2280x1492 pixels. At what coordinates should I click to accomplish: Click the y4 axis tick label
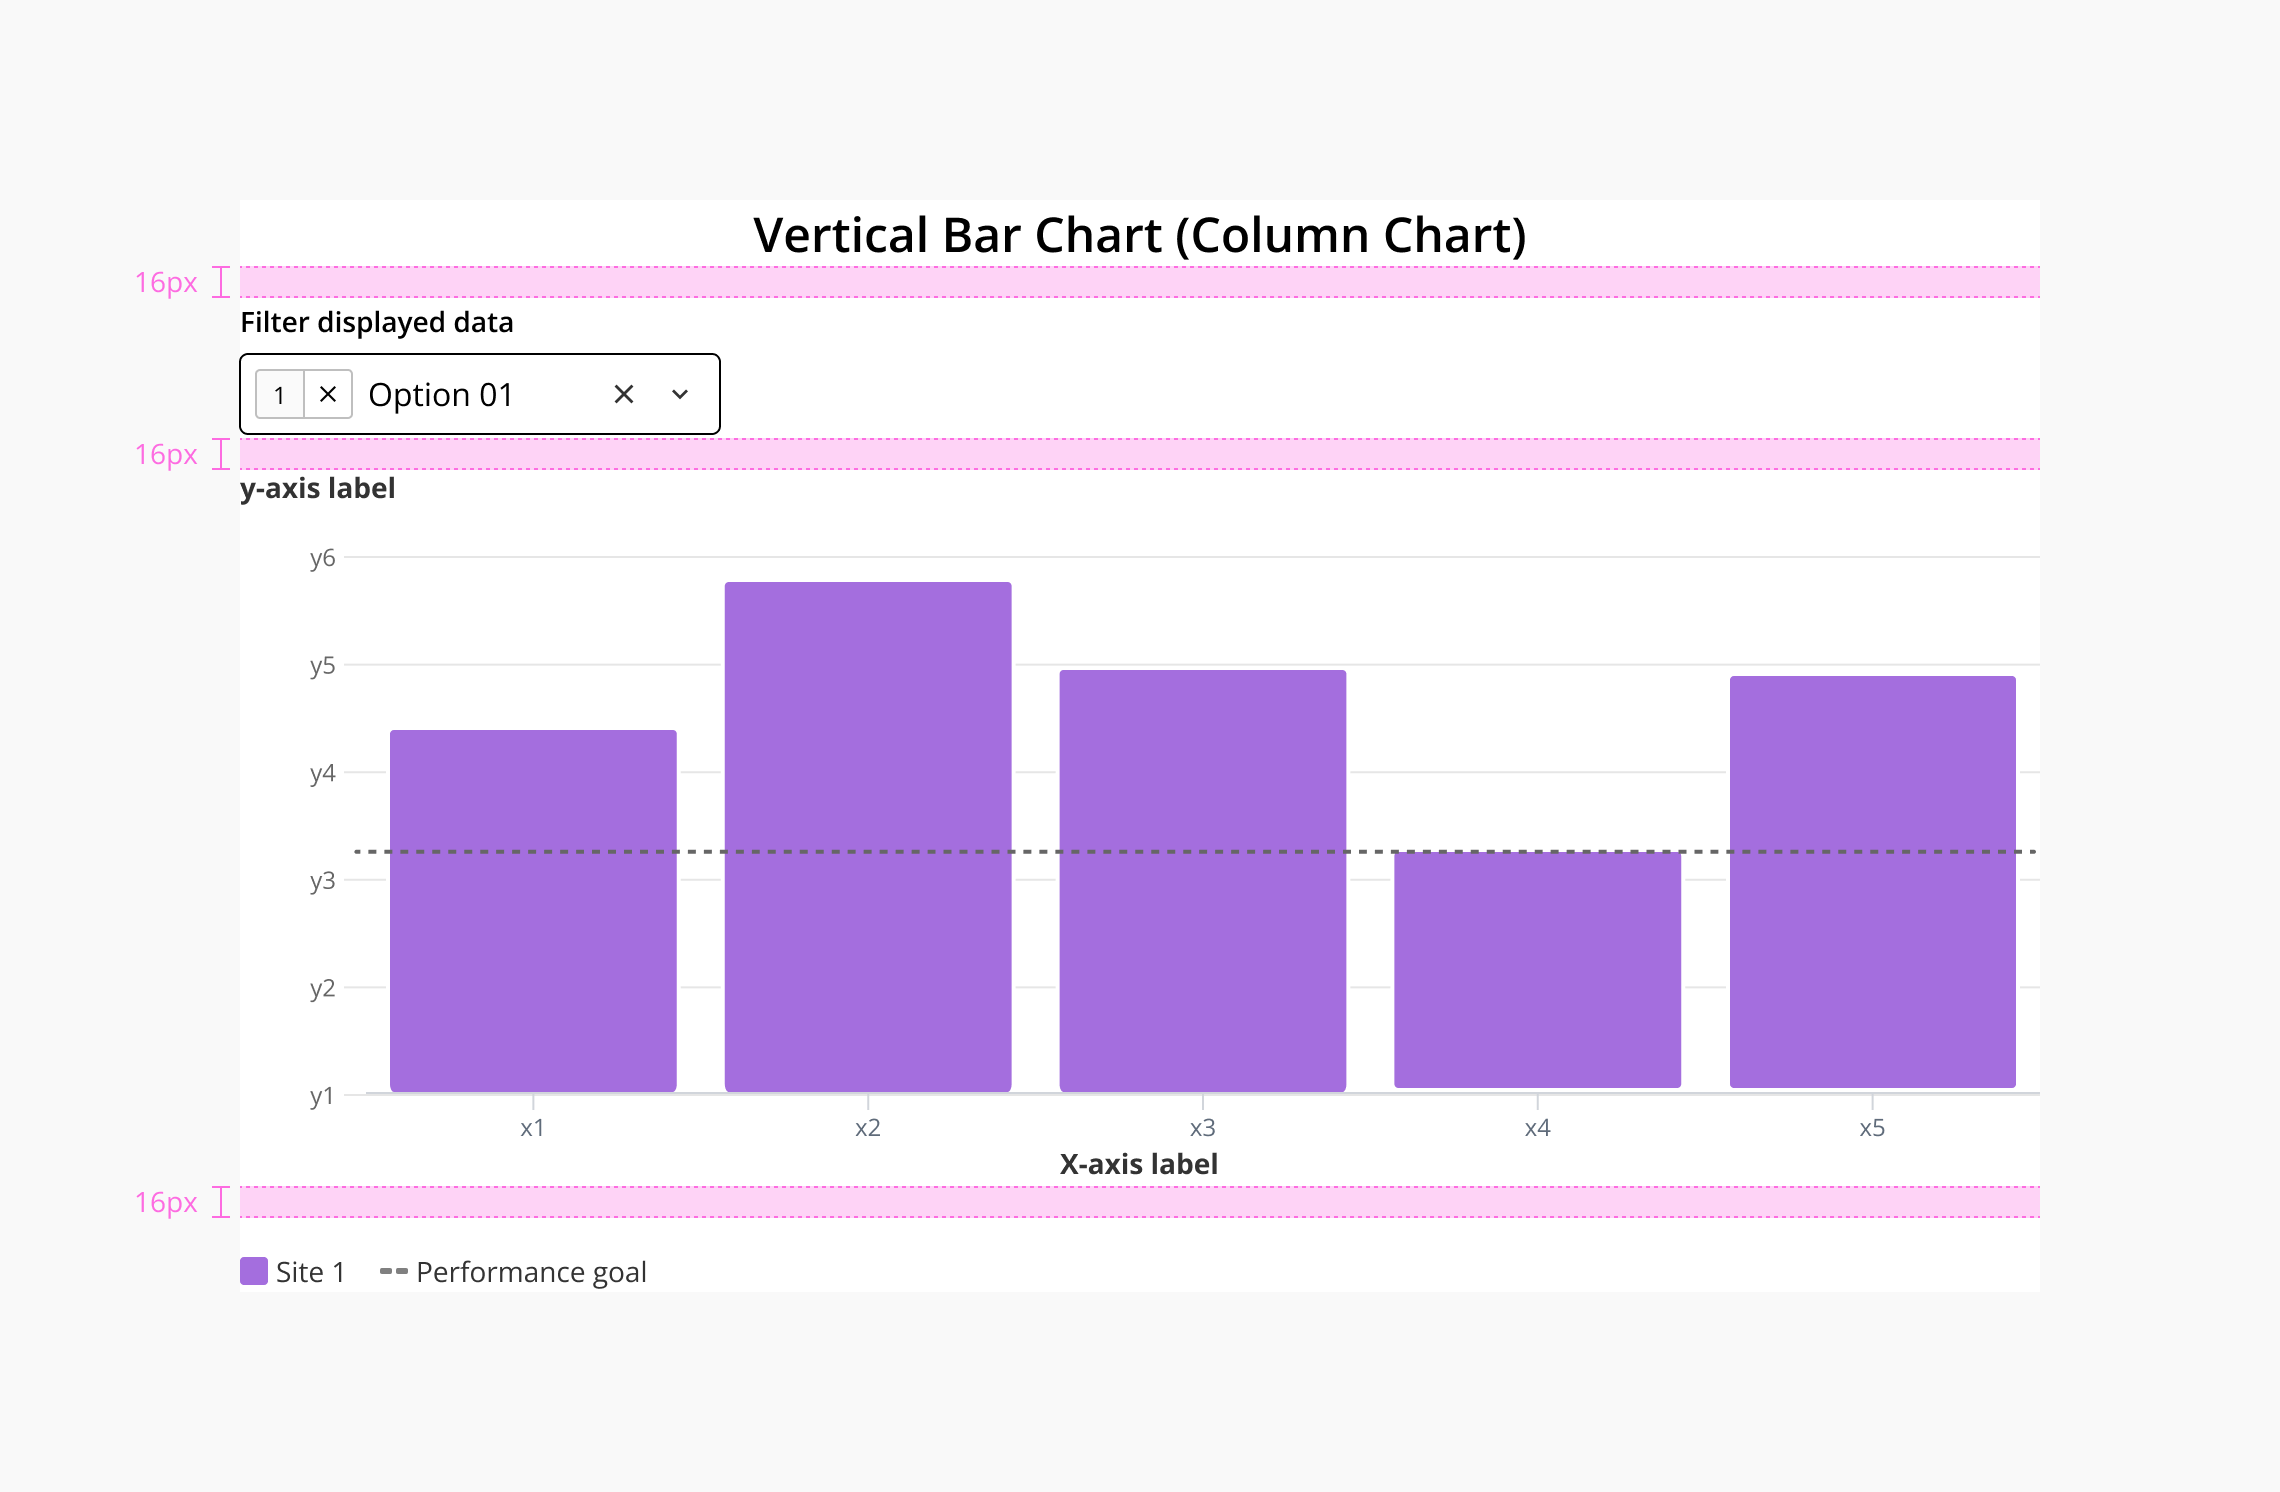[x=322, y=773]
